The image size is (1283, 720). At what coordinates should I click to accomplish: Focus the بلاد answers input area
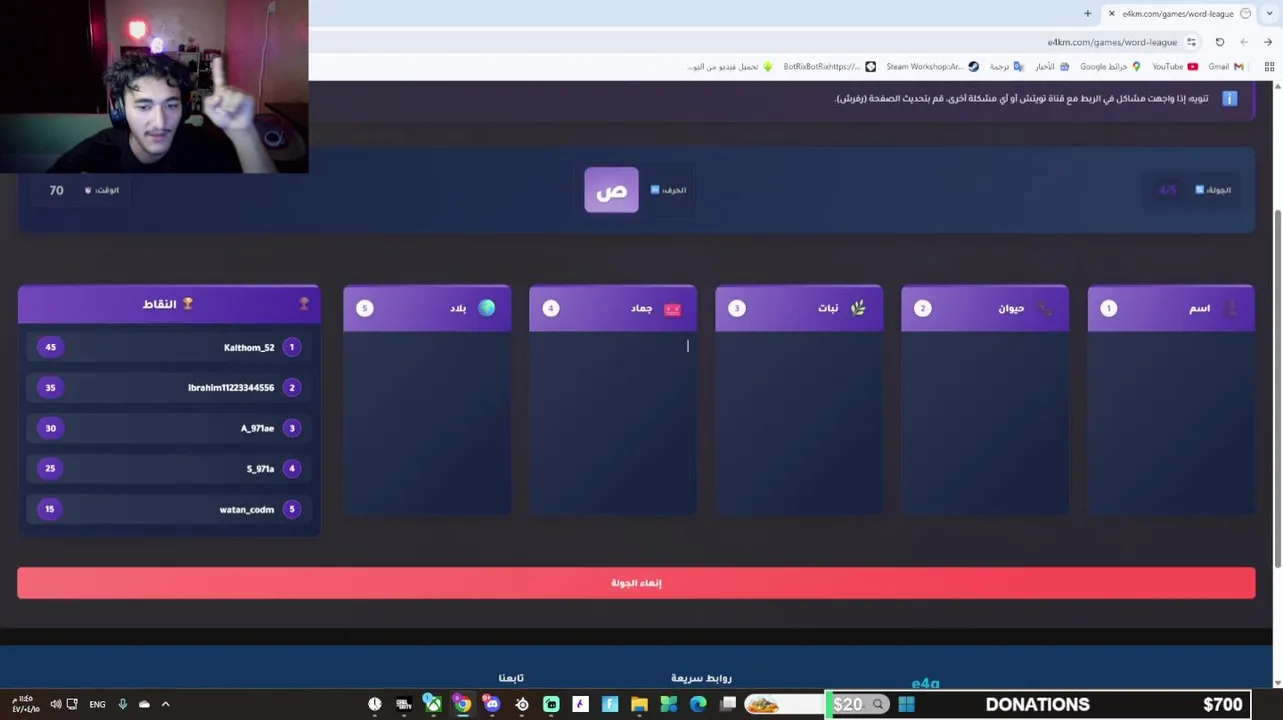point(426,422)
